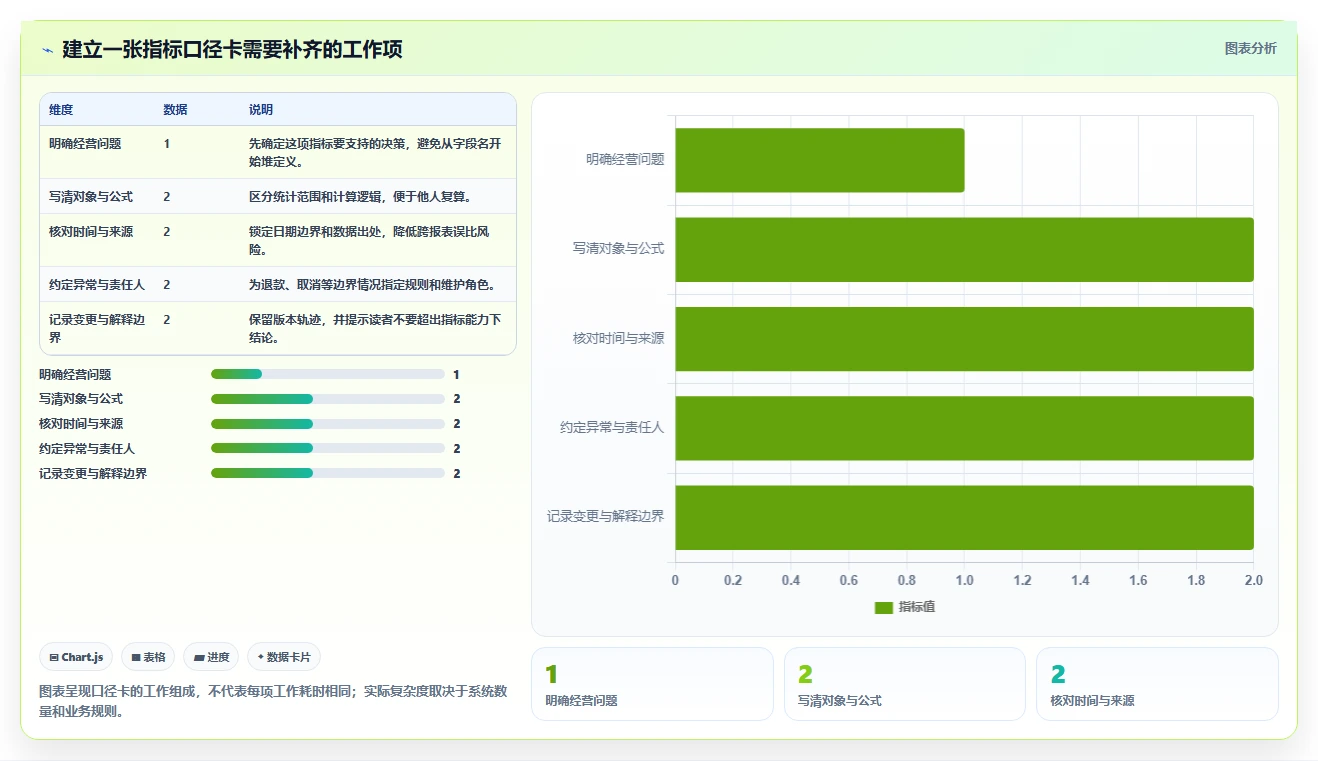
Task: Click y-axis label 明确经营问题 in chart
Action: (625, 159)
